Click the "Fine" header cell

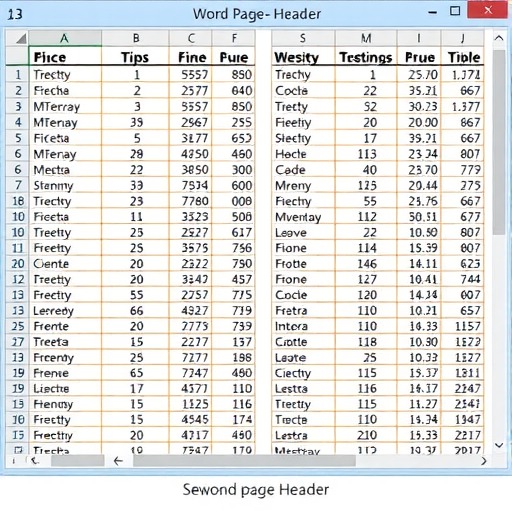point(191,57)
